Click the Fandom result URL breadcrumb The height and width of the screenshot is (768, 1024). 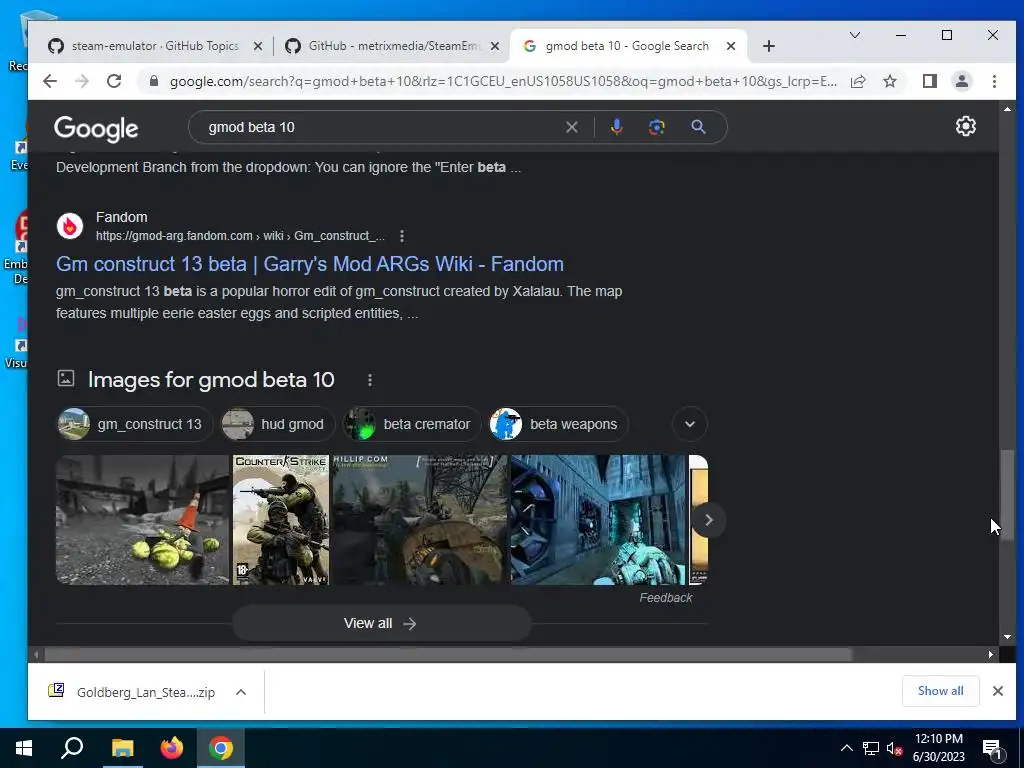click(240, 236)
